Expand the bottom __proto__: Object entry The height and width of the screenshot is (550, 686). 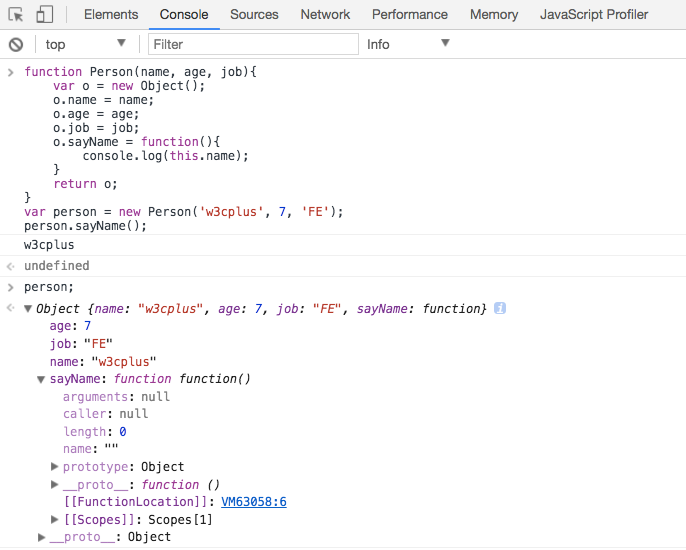click(x=42, y=537)
